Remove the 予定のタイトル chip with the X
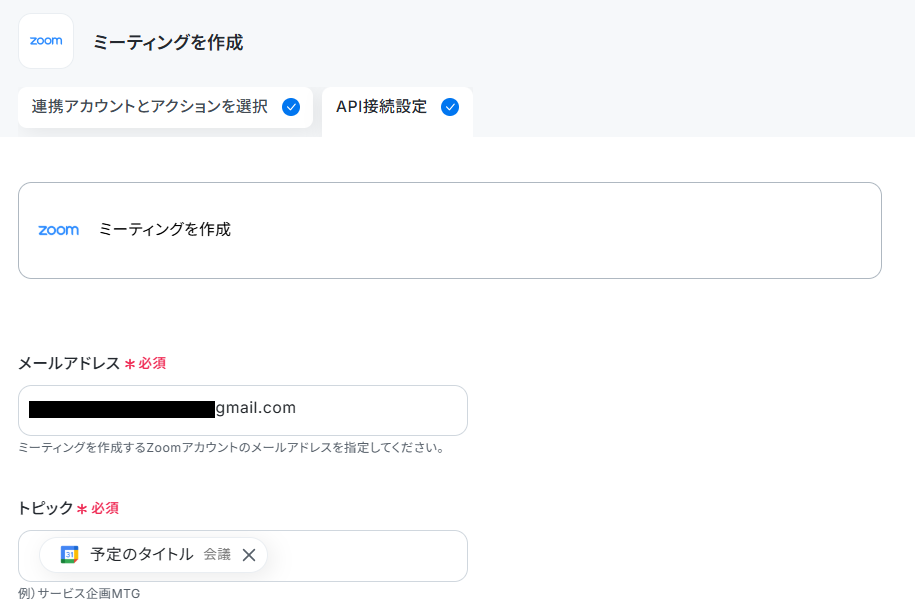Screen dimensions: 915x616 [x=249, y=555]
